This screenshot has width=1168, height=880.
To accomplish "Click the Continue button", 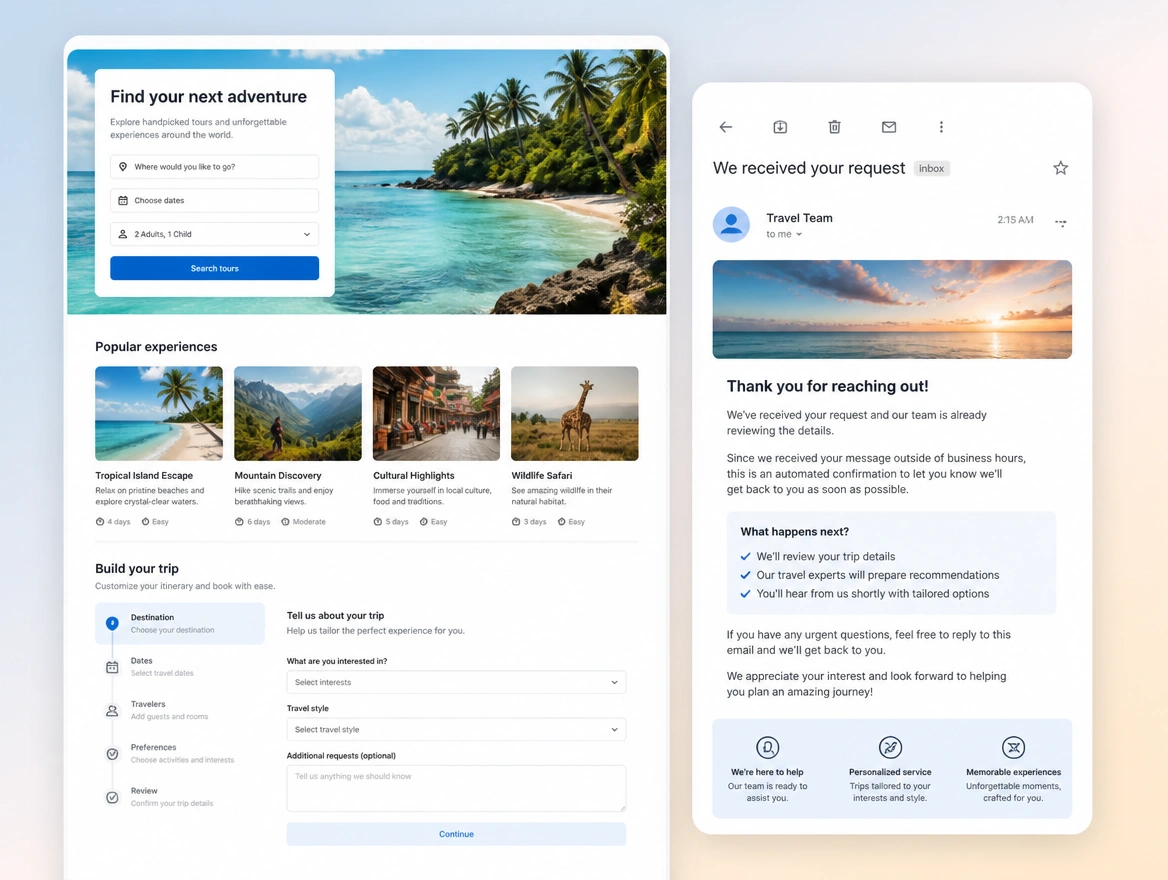I will [456, 834].
